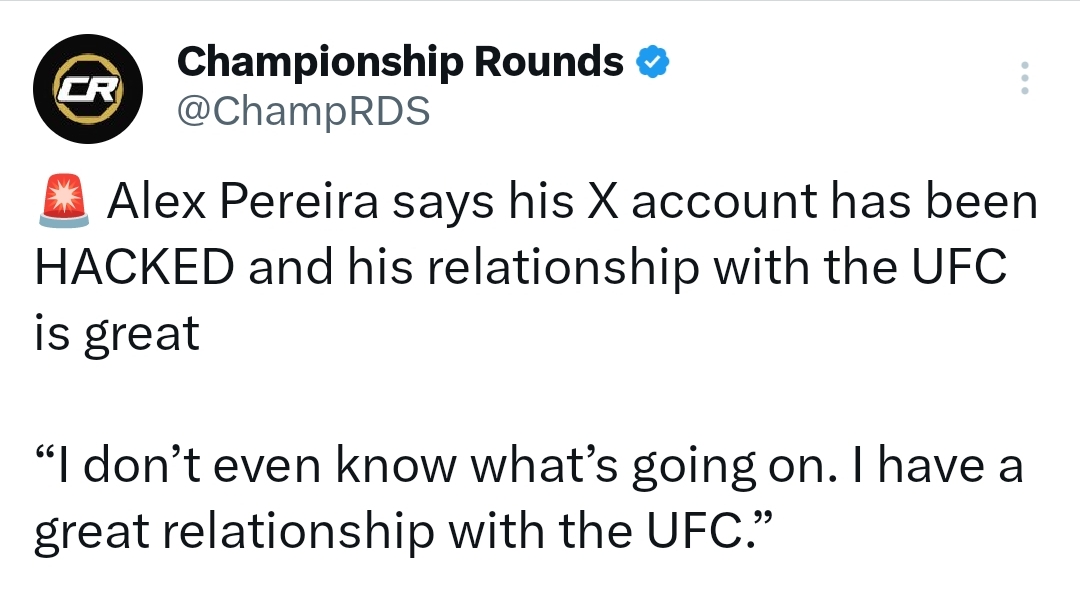Image resolution: width=1080 pixels, height=594 pixels.
Task: Open the three-dot more options menu
Action: [1024, 78]
